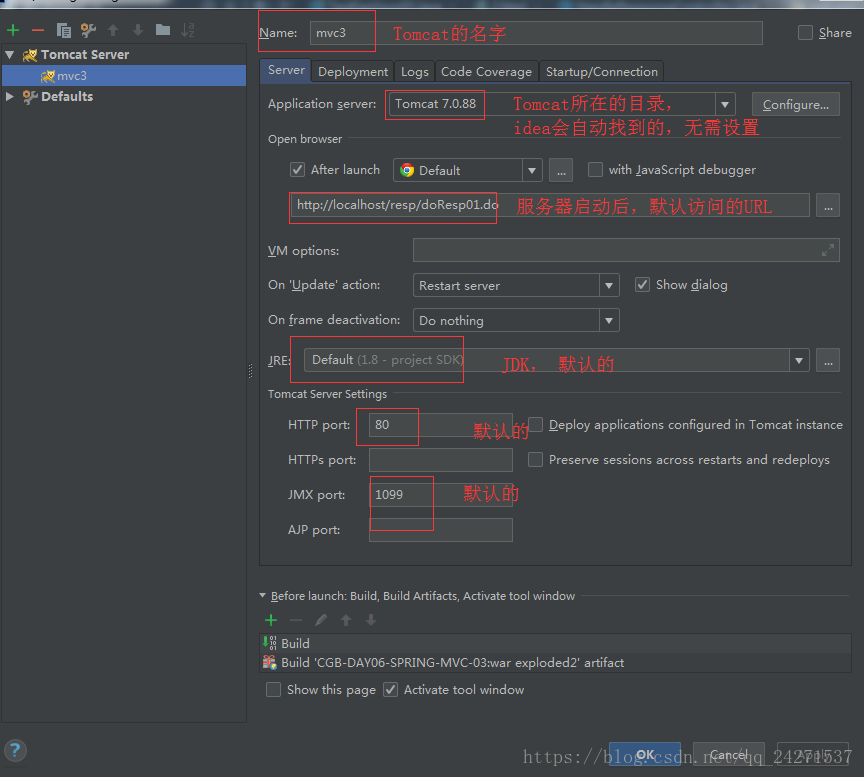The width and height of the screenshot is (864, 777).
Task: Add new configuration with green plus
Action: coord(13,30)
